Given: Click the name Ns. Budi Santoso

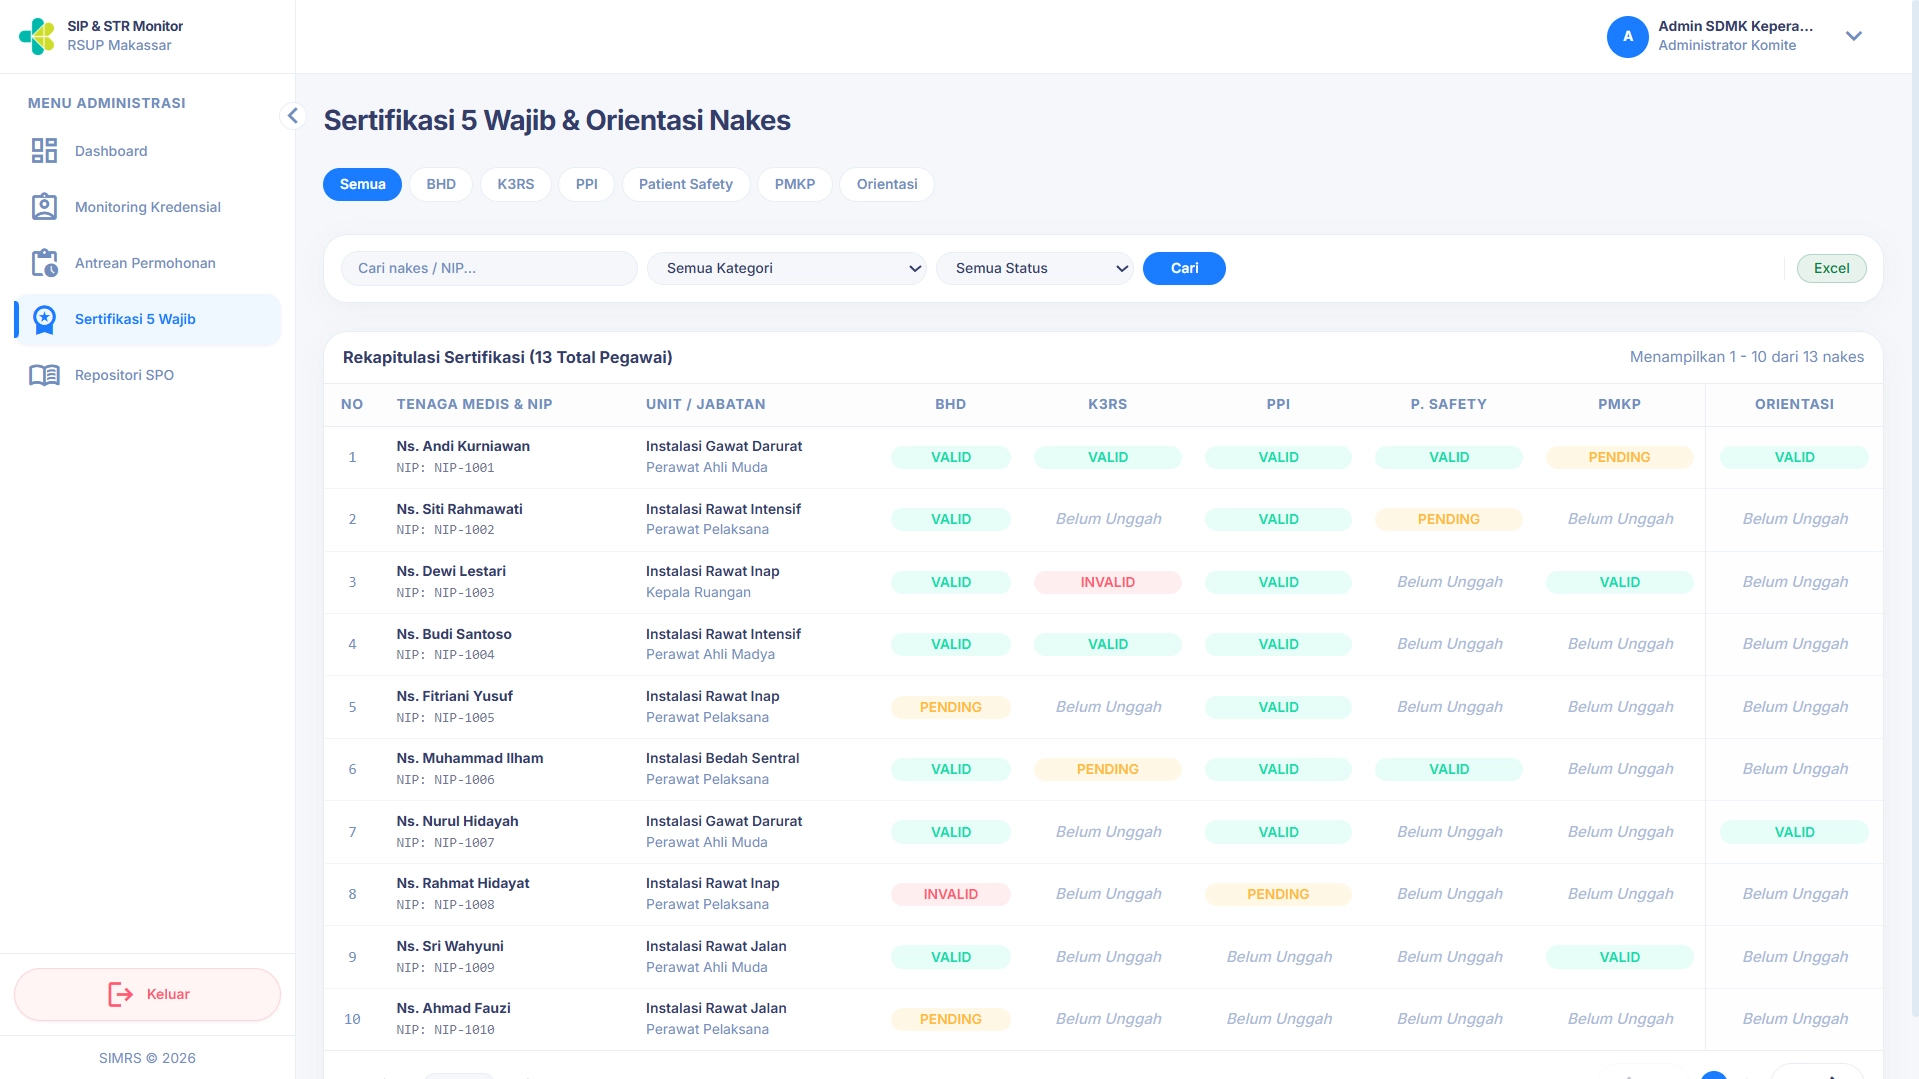Looking at the screenshot, I should coord(454,634).
